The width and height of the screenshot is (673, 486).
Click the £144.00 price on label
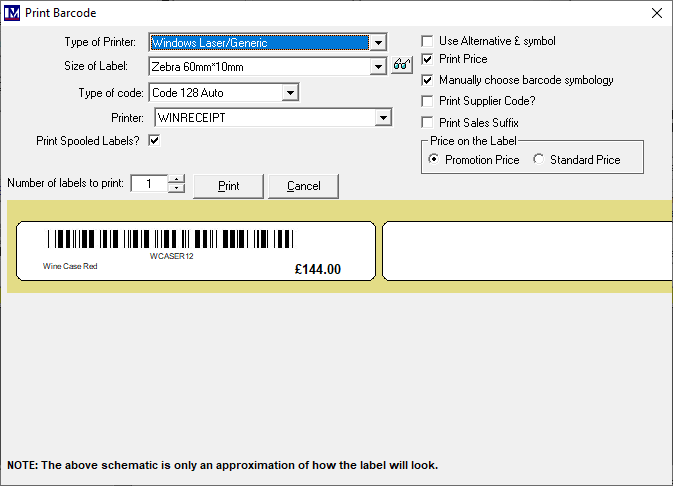[318, 269]
